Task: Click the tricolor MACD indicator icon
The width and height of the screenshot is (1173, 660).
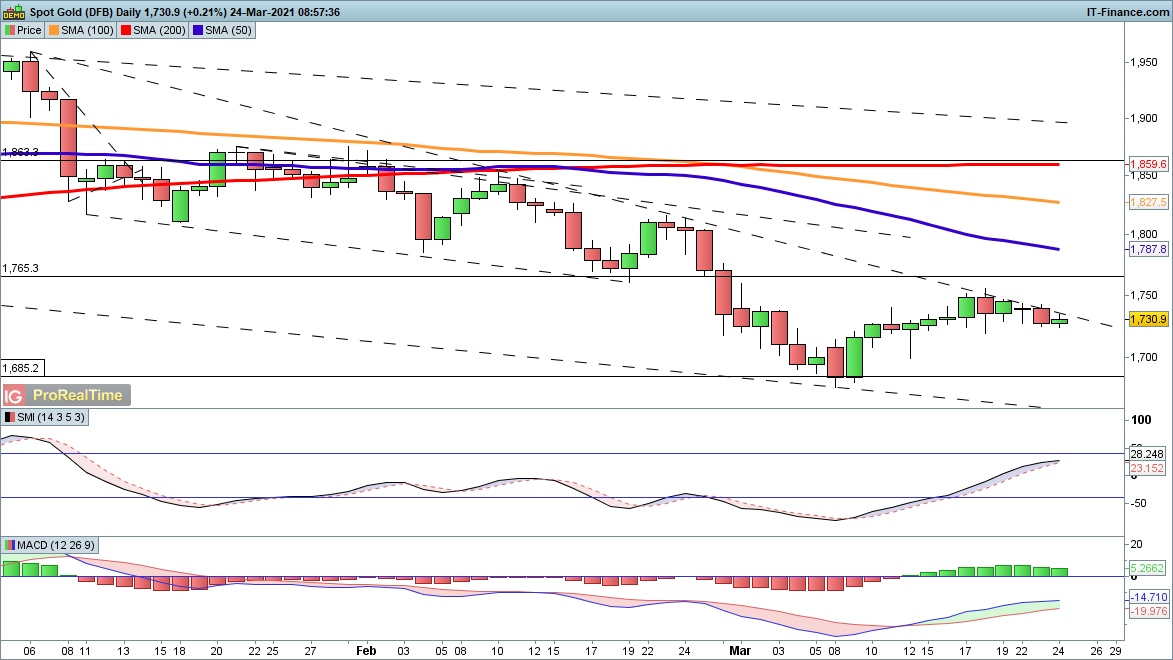Action: point(10,545)
